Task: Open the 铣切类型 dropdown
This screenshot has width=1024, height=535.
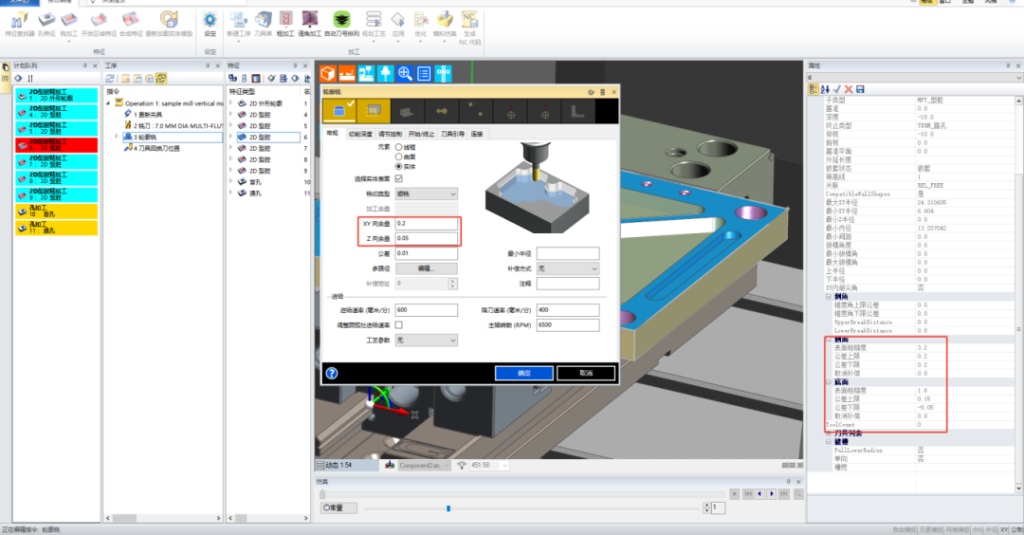Action: tap(426, 193)
